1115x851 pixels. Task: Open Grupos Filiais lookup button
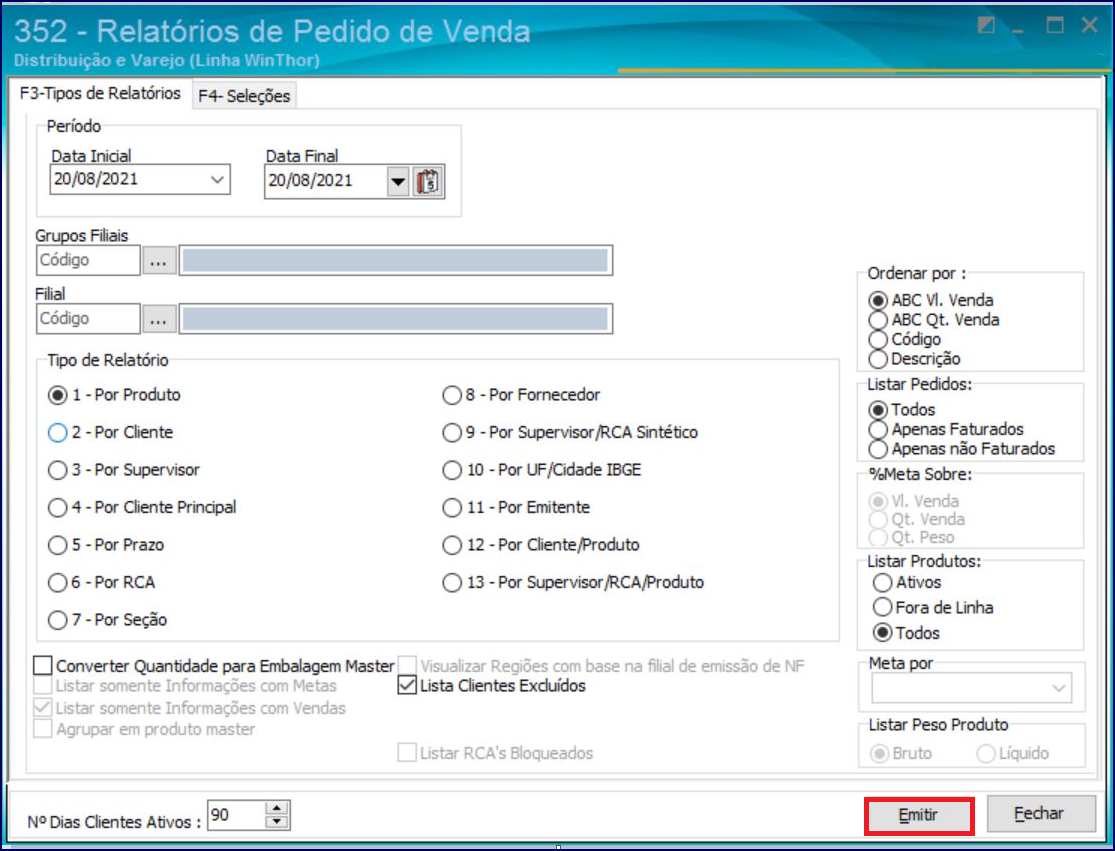click(x=159, y=261)
